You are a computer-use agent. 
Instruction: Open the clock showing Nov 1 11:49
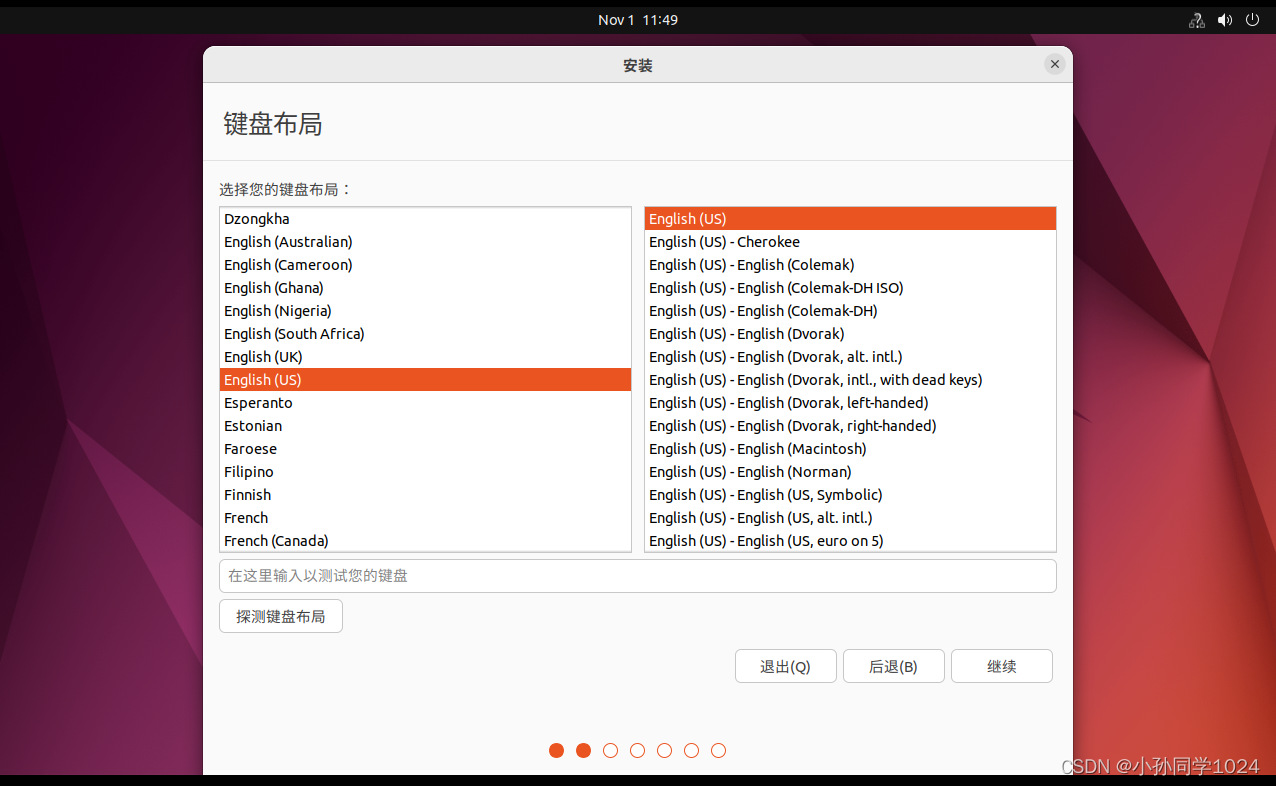pos(637,19)
